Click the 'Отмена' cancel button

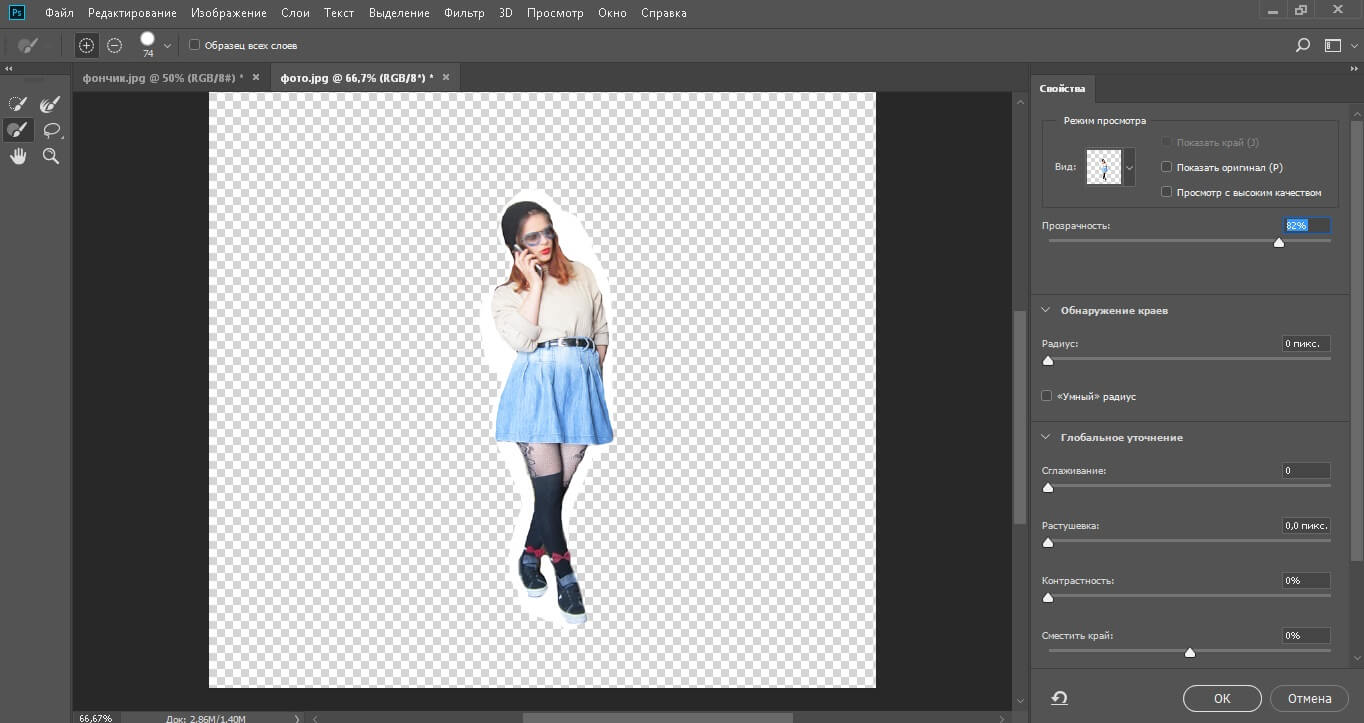tap(1308, 698)
